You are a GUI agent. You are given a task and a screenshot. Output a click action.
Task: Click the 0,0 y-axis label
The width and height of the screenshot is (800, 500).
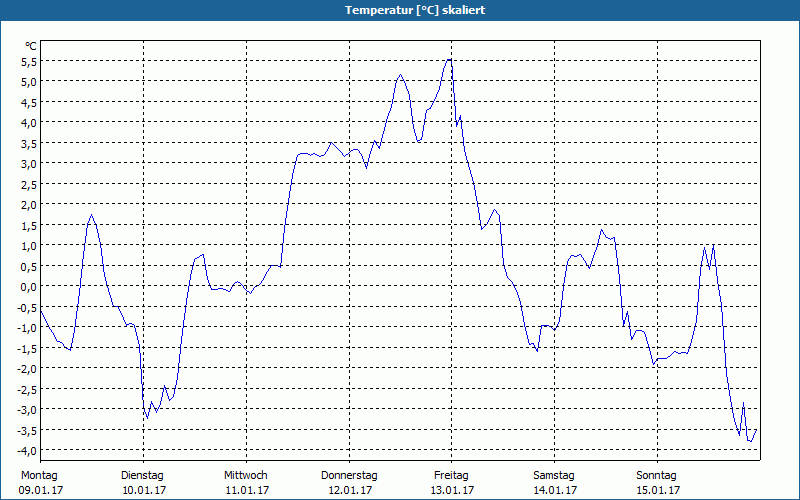pos(30,286)
